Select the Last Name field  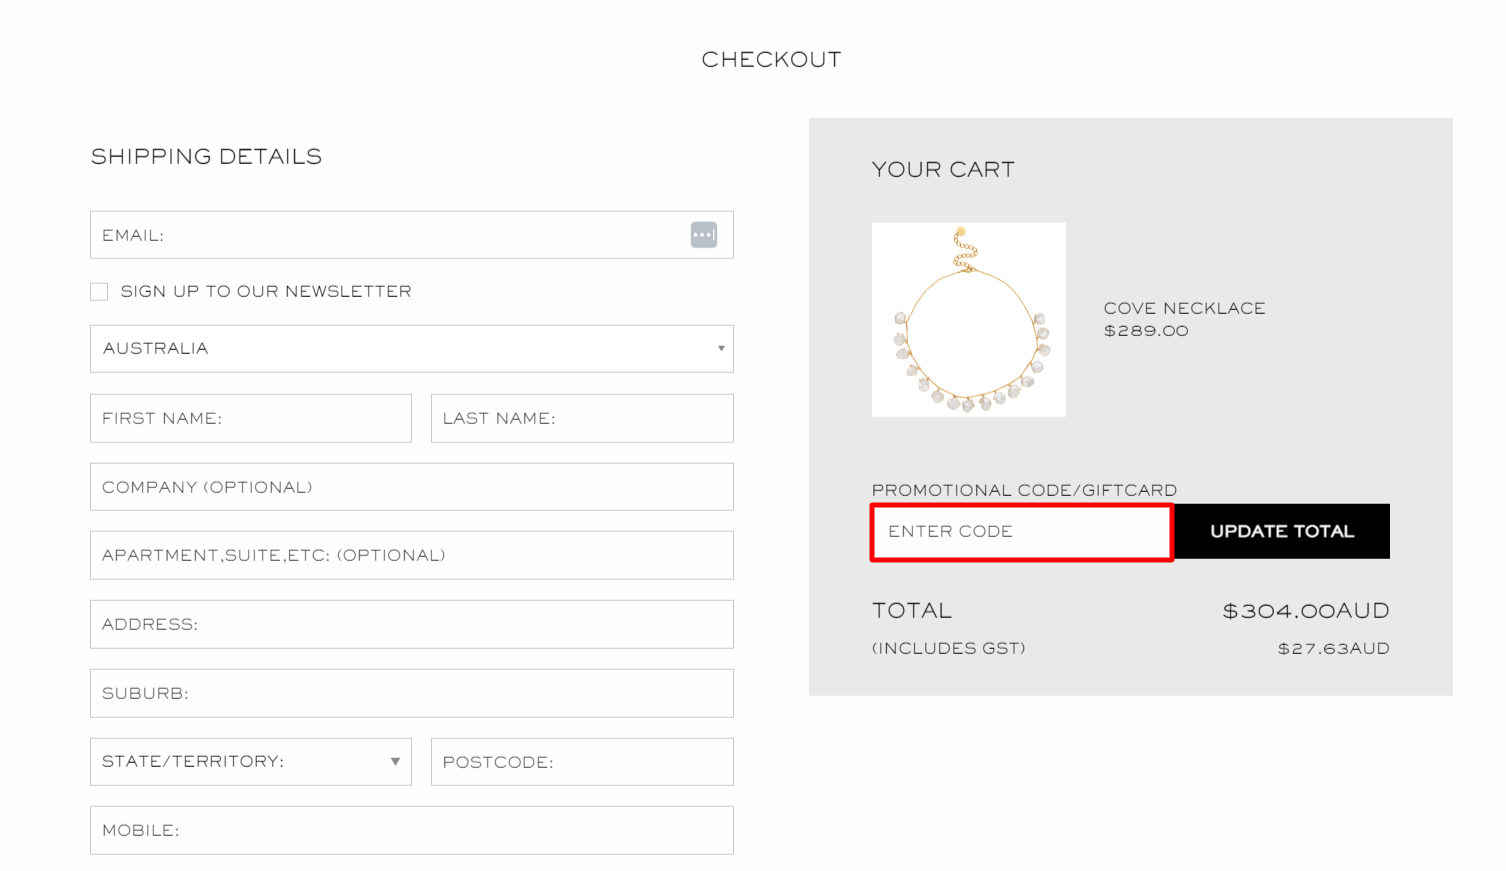[581, 418]
